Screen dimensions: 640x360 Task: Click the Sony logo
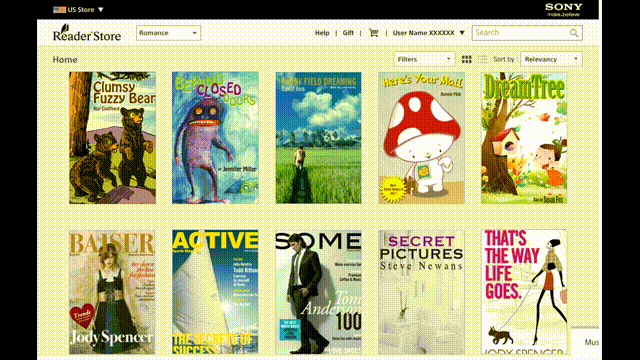[x=564, y=9]
